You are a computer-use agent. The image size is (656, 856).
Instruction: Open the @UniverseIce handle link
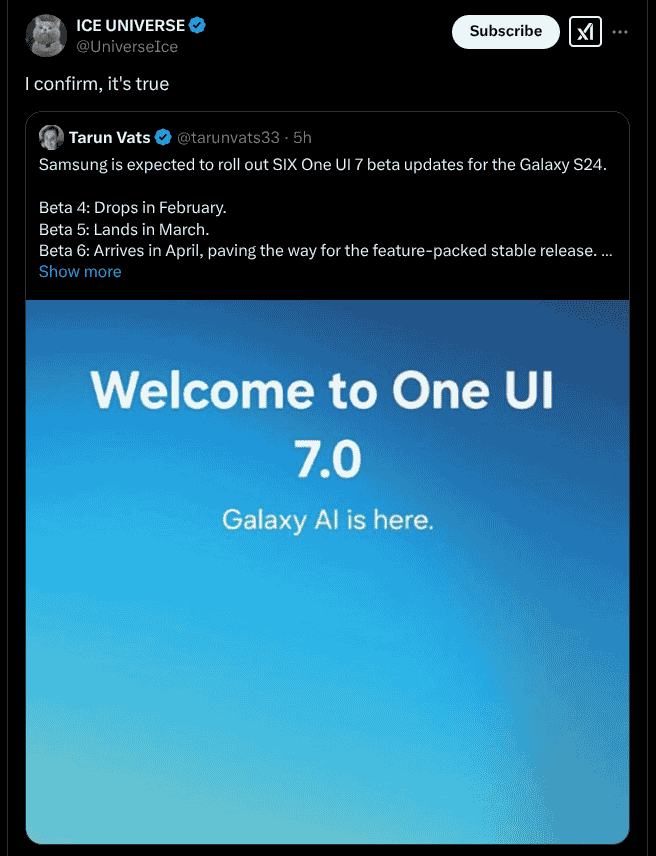[127, 46]
